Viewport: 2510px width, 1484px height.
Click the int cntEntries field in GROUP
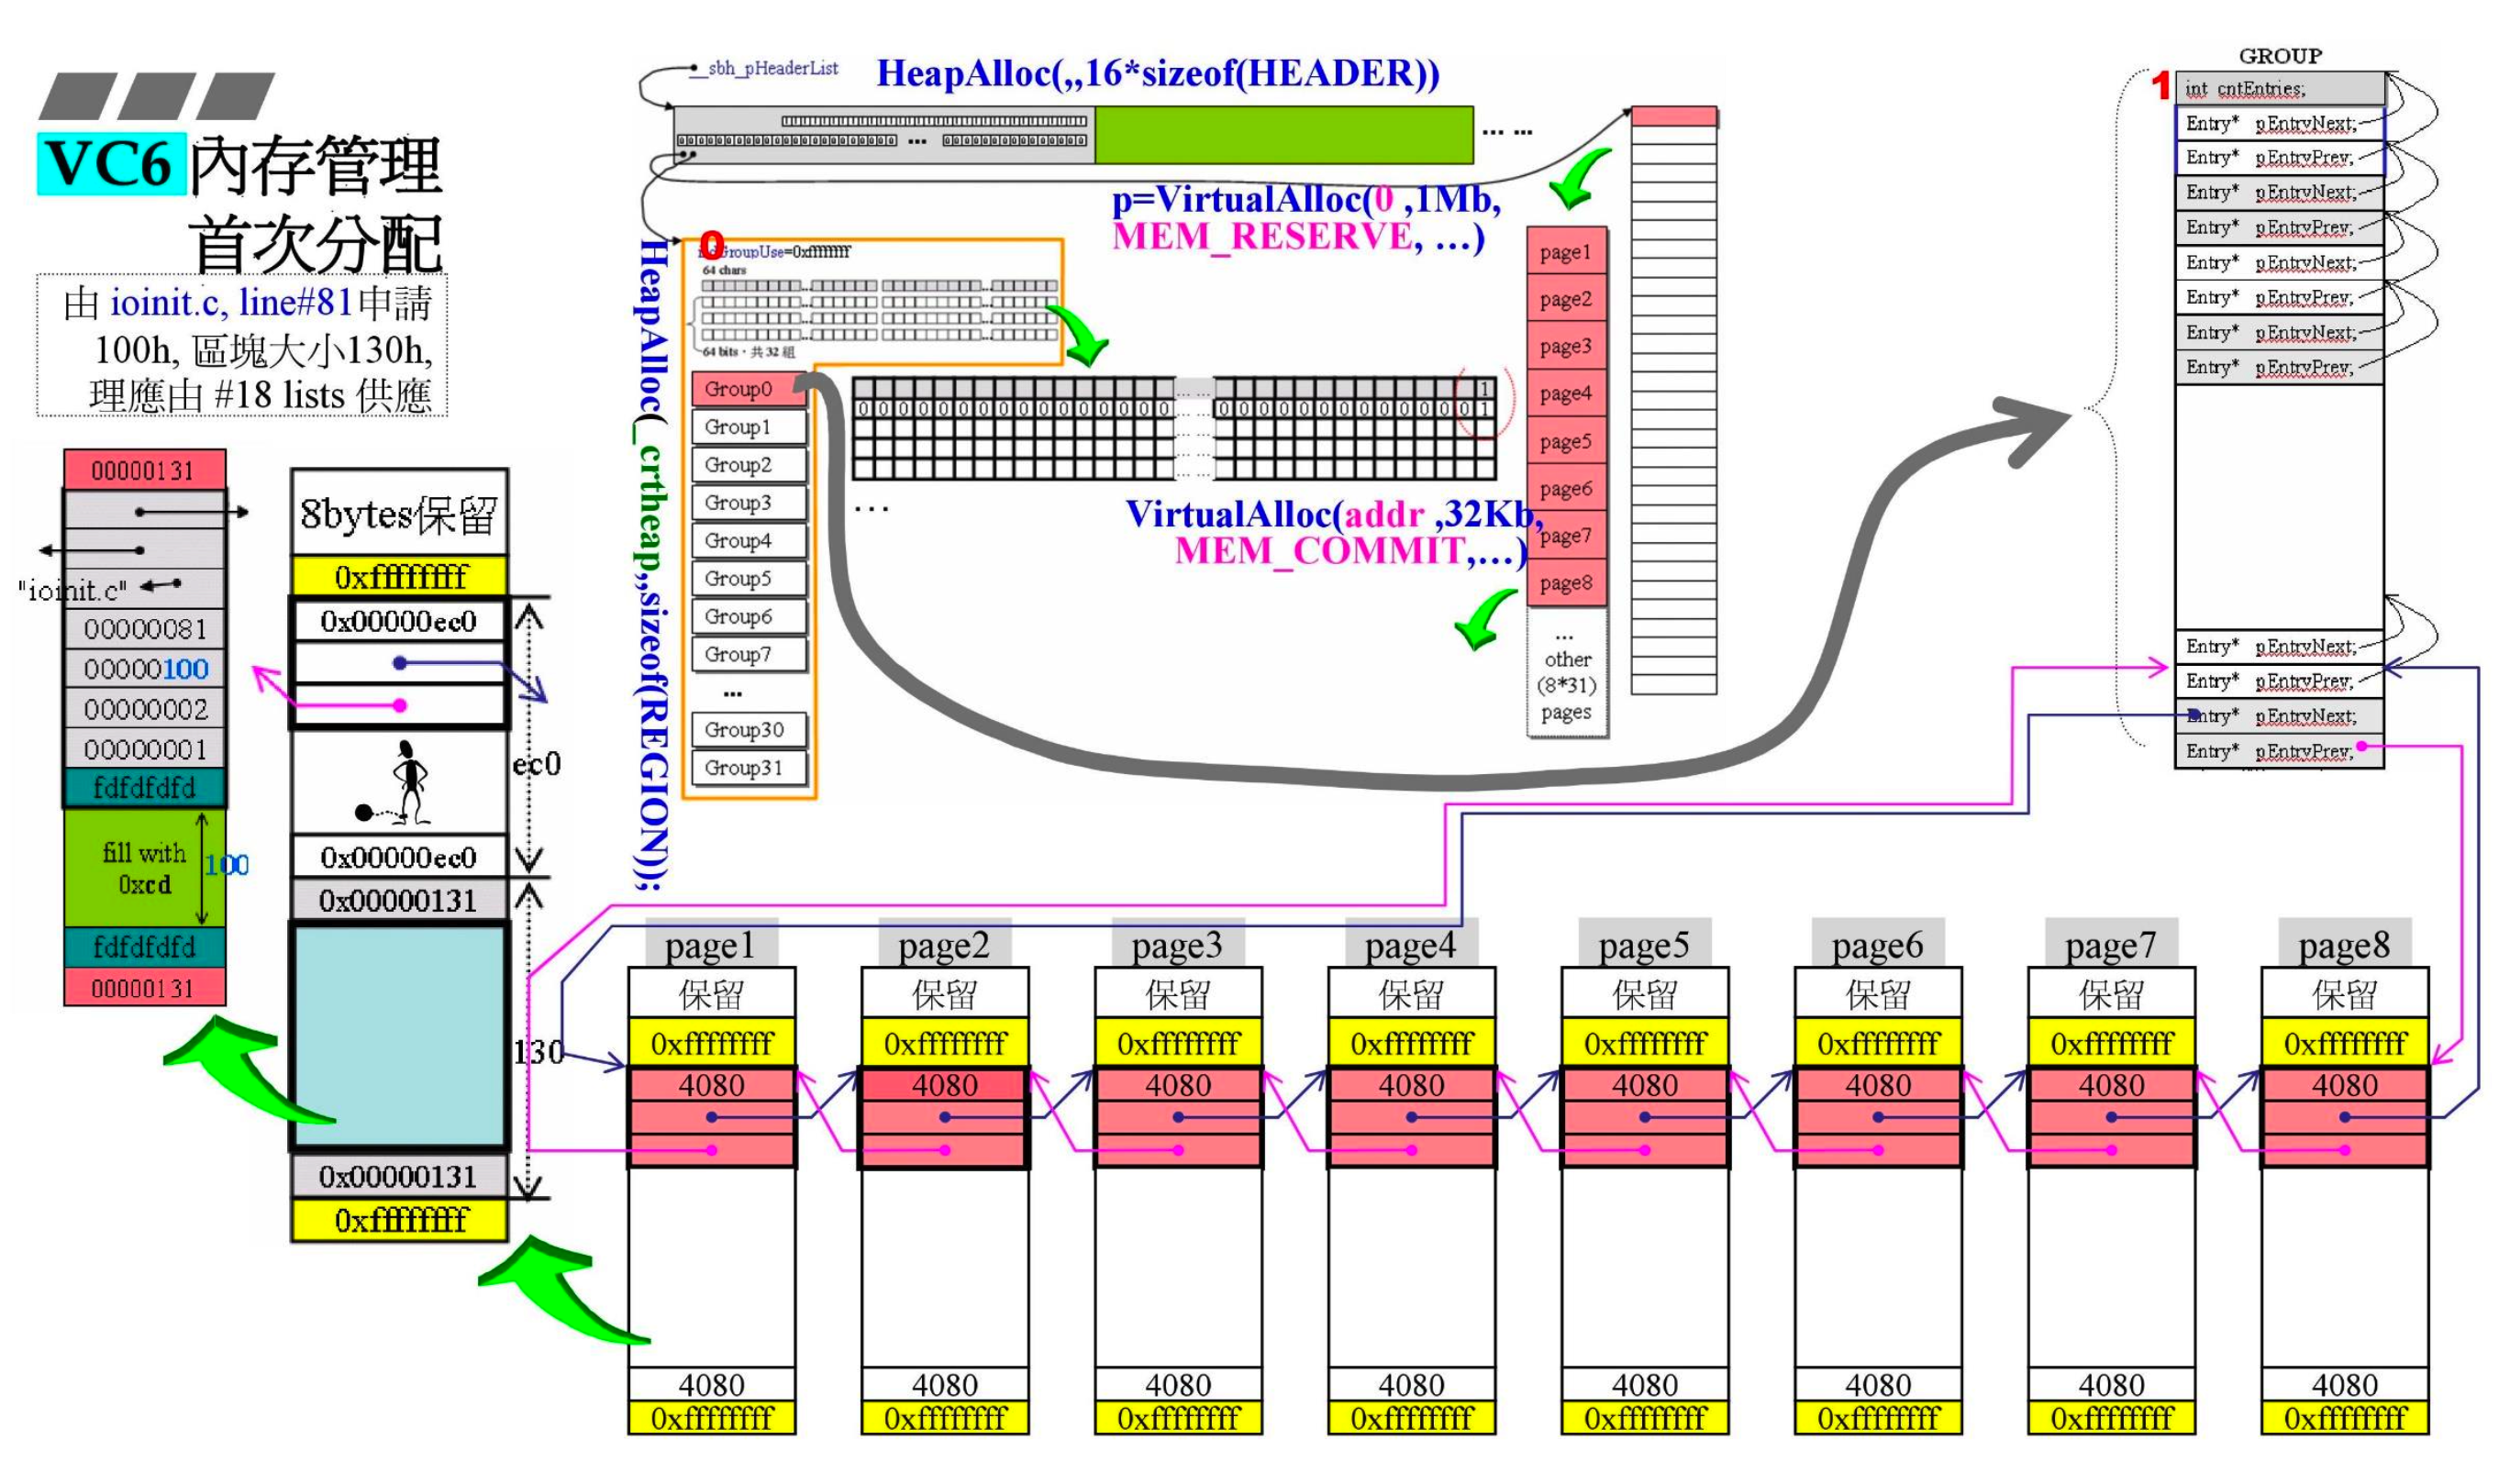[2278, 88]
